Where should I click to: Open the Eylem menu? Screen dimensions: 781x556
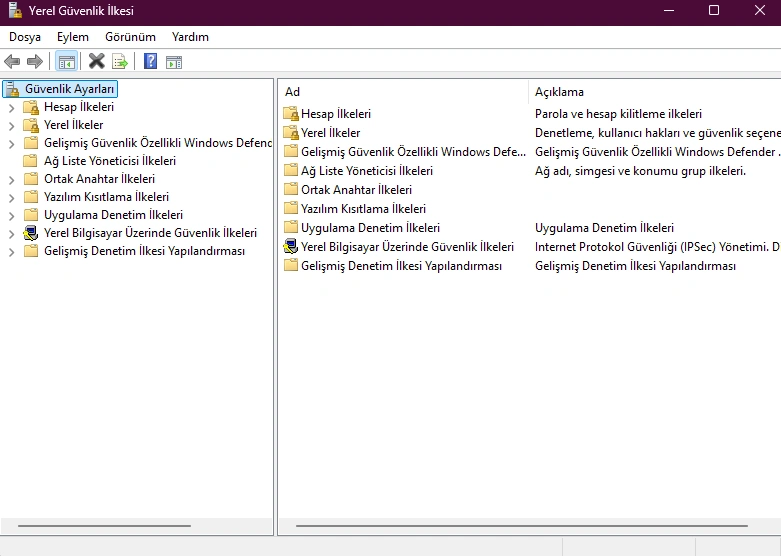[73, 37]
